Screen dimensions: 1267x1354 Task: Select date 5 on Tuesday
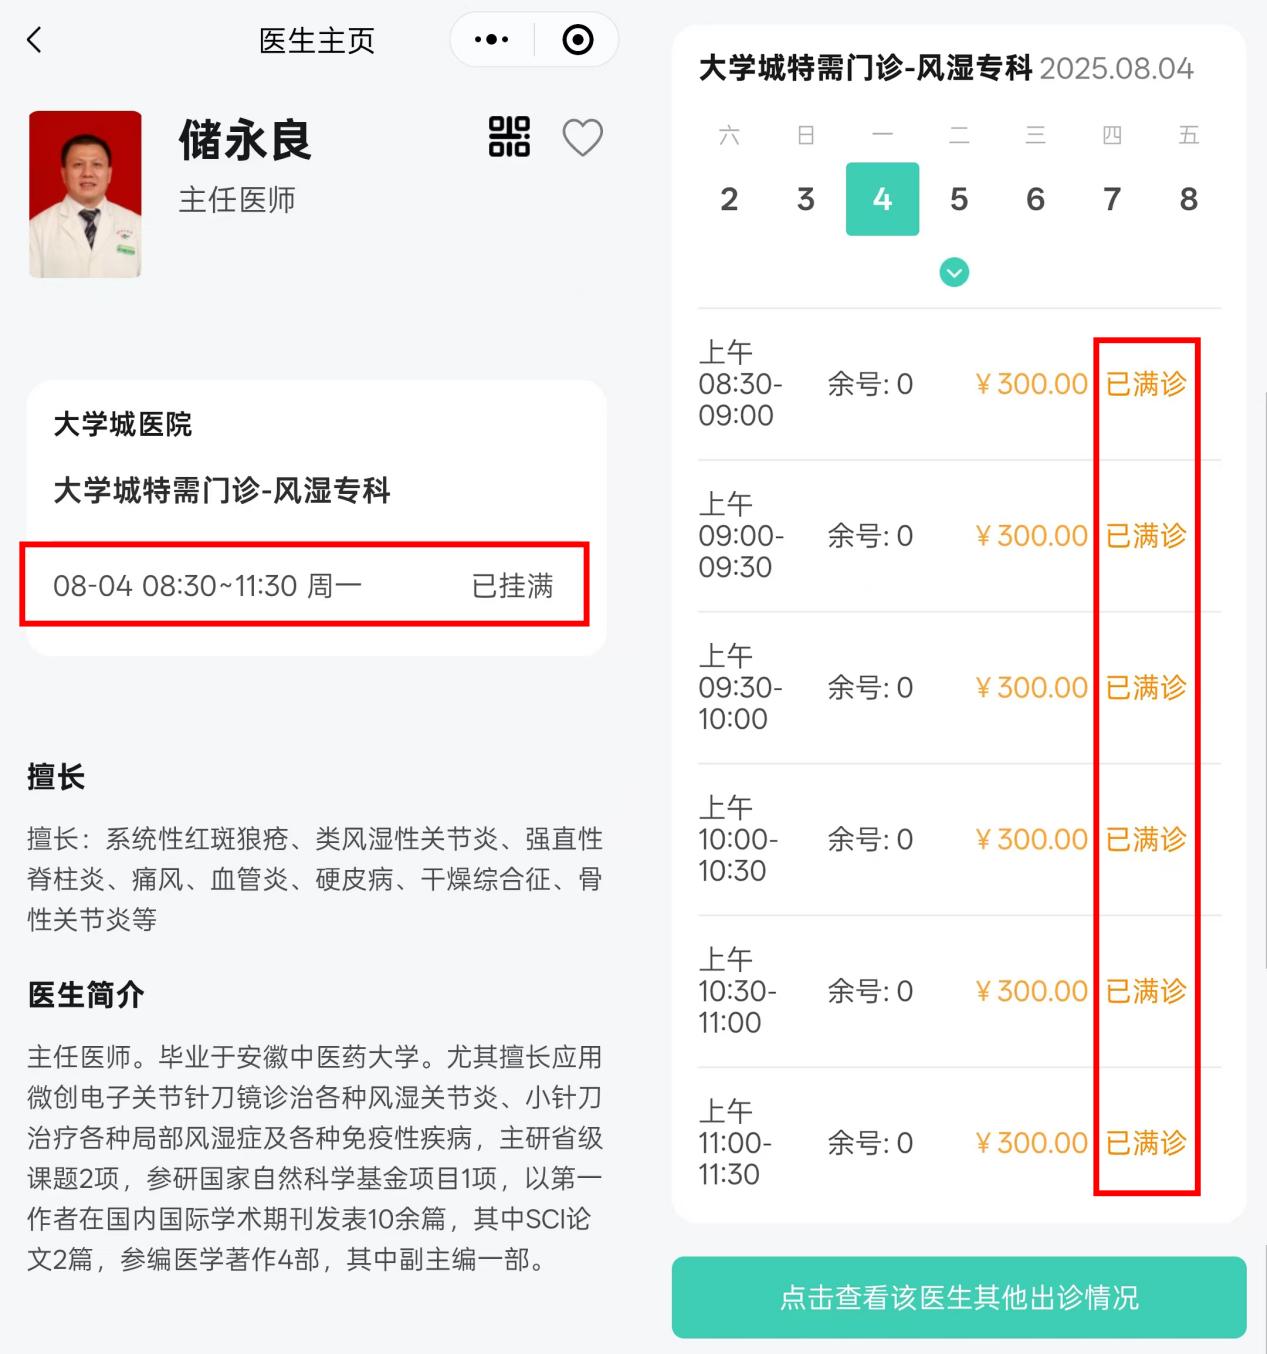[959, 199]
